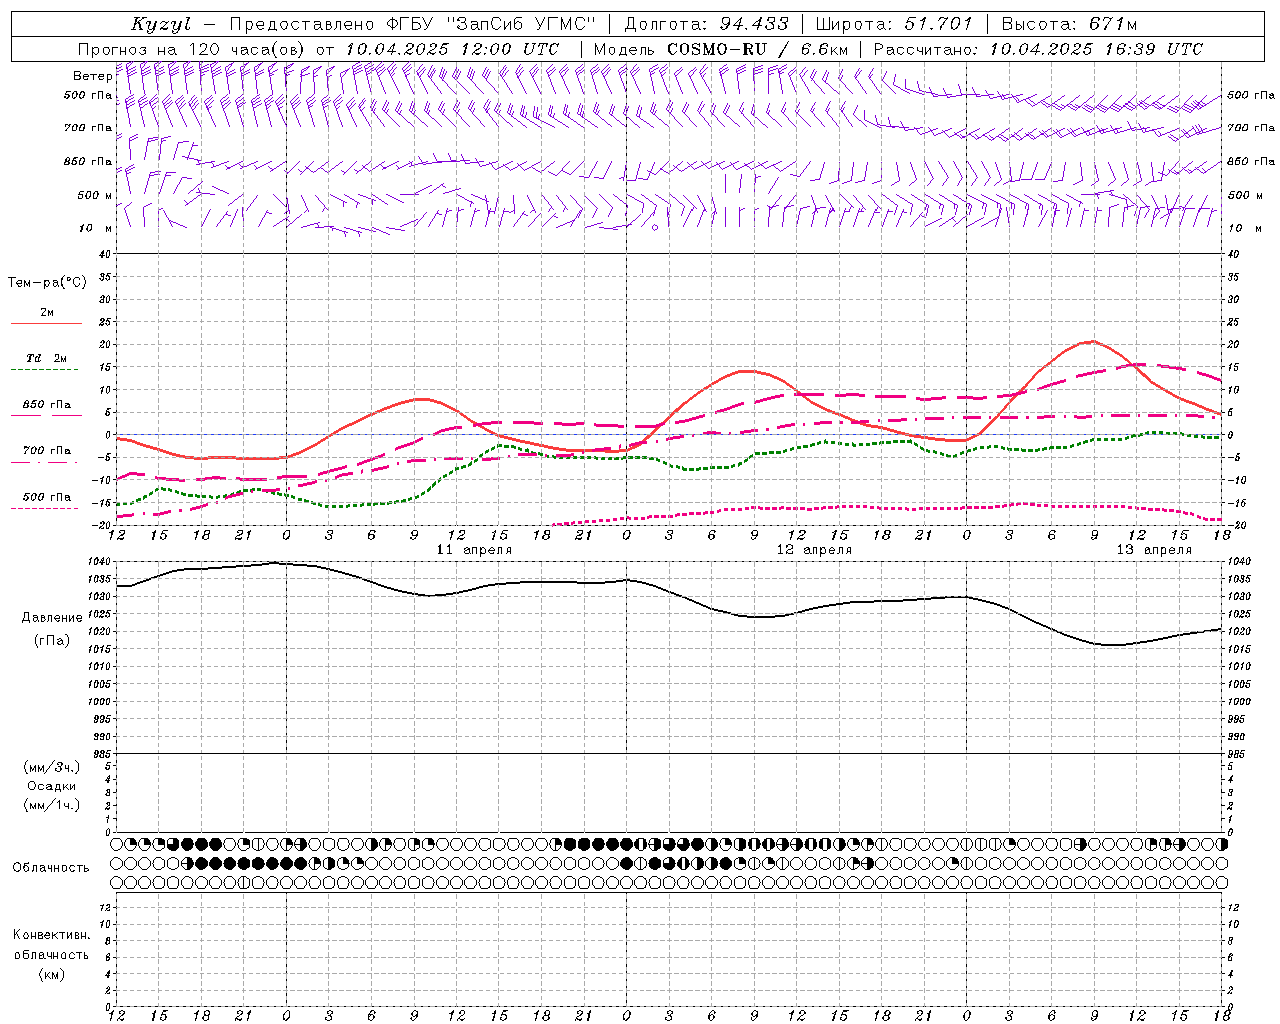
Task: Select the start time 10.04.2025 12:00 UTC
Action: [452, 49]
